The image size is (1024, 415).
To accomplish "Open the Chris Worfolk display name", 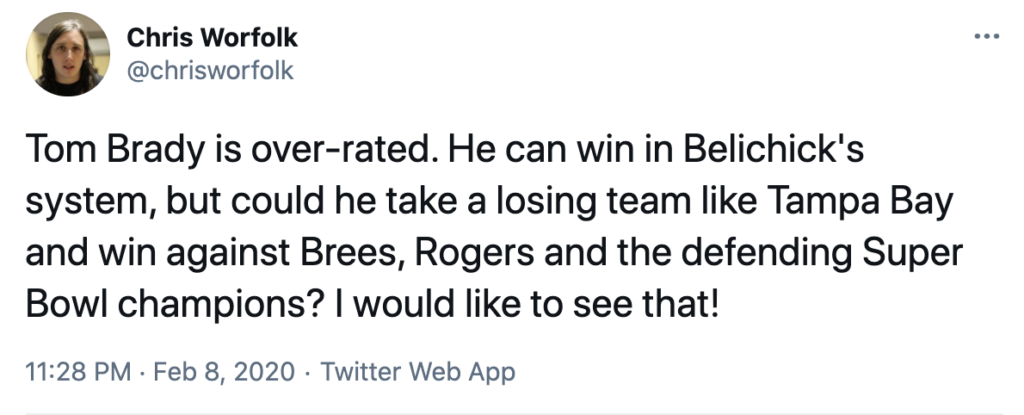I will click(212, 39).
